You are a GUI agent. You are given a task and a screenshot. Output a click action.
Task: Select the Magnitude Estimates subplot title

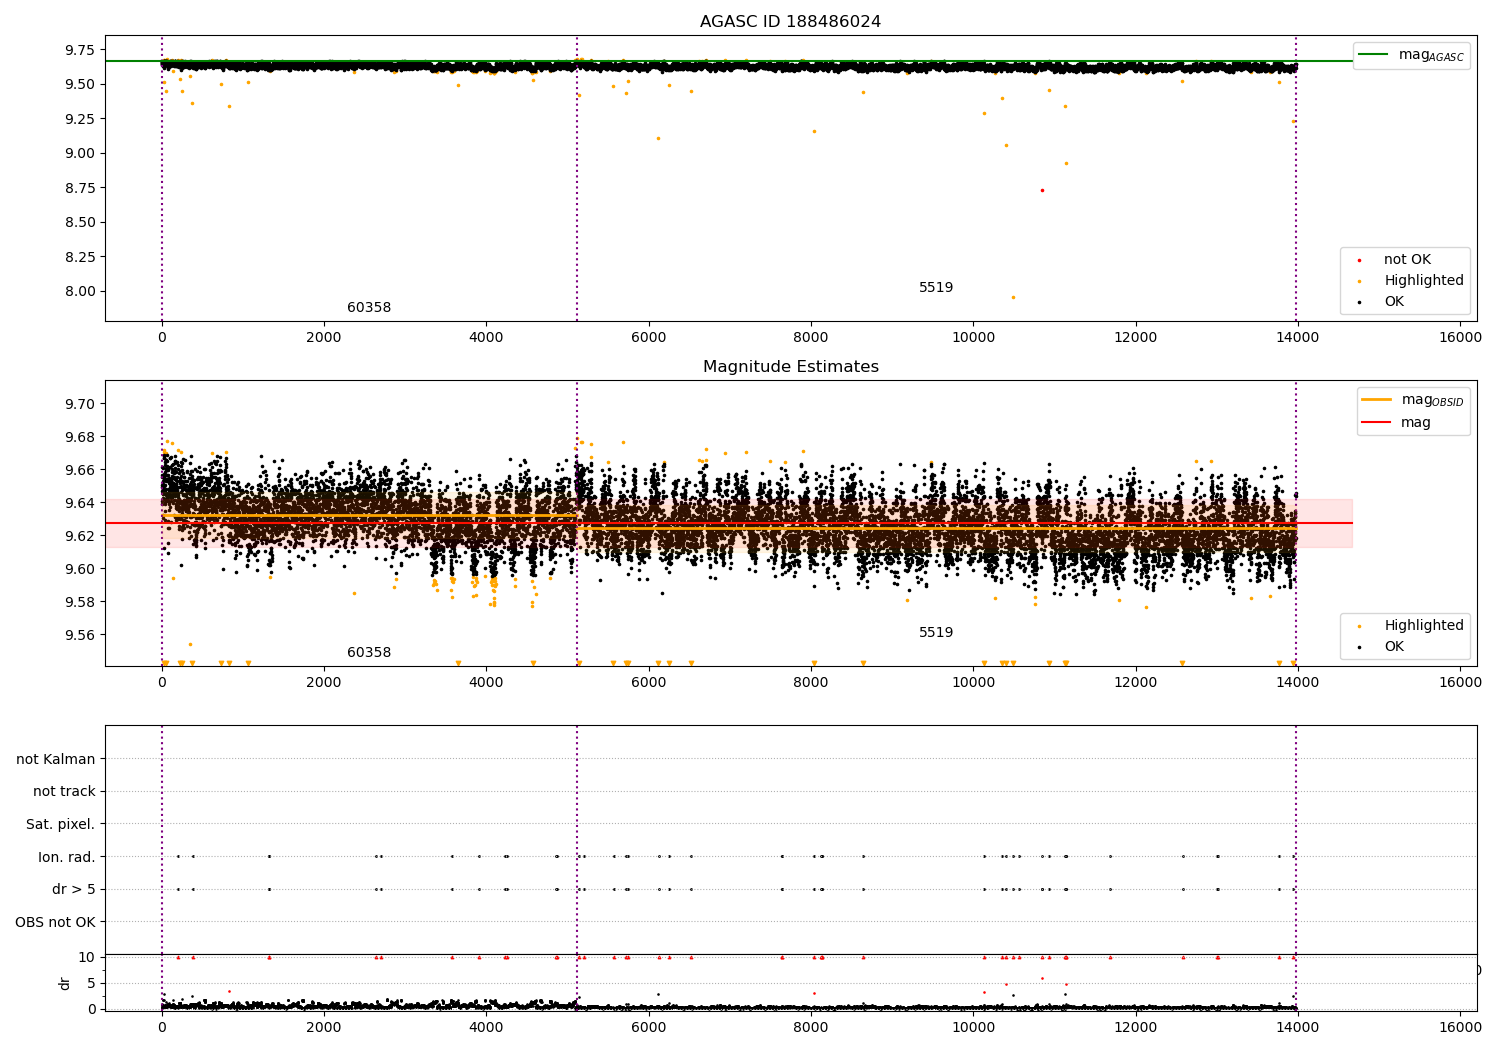790,367
